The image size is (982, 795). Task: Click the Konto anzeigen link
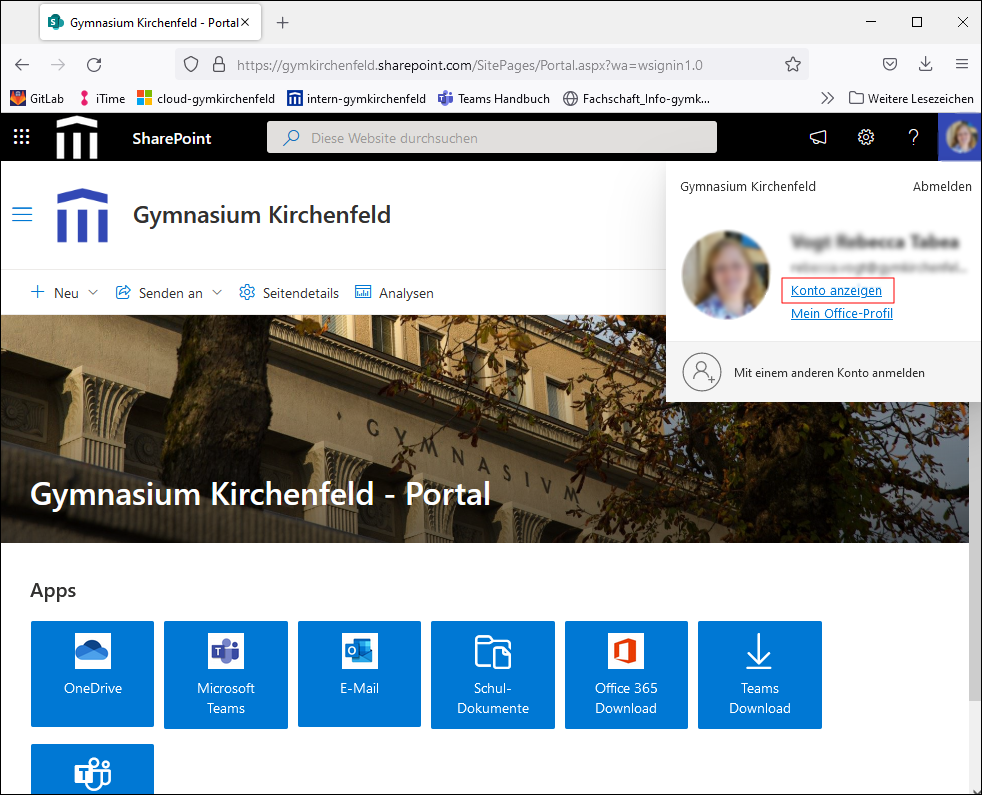click(x=836, y=290)
